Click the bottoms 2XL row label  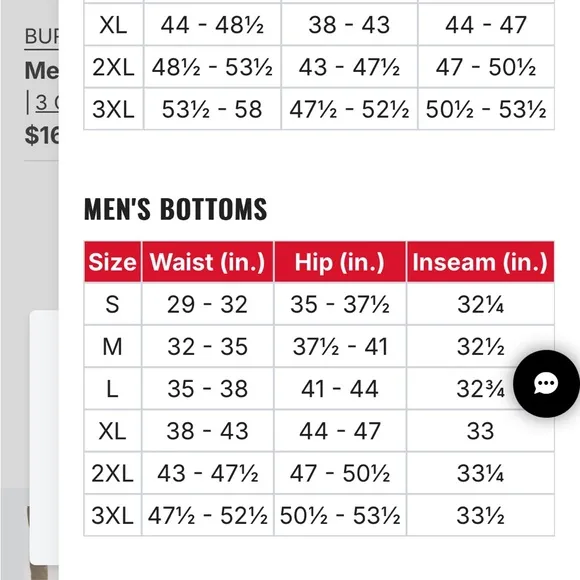click(112, 473)
